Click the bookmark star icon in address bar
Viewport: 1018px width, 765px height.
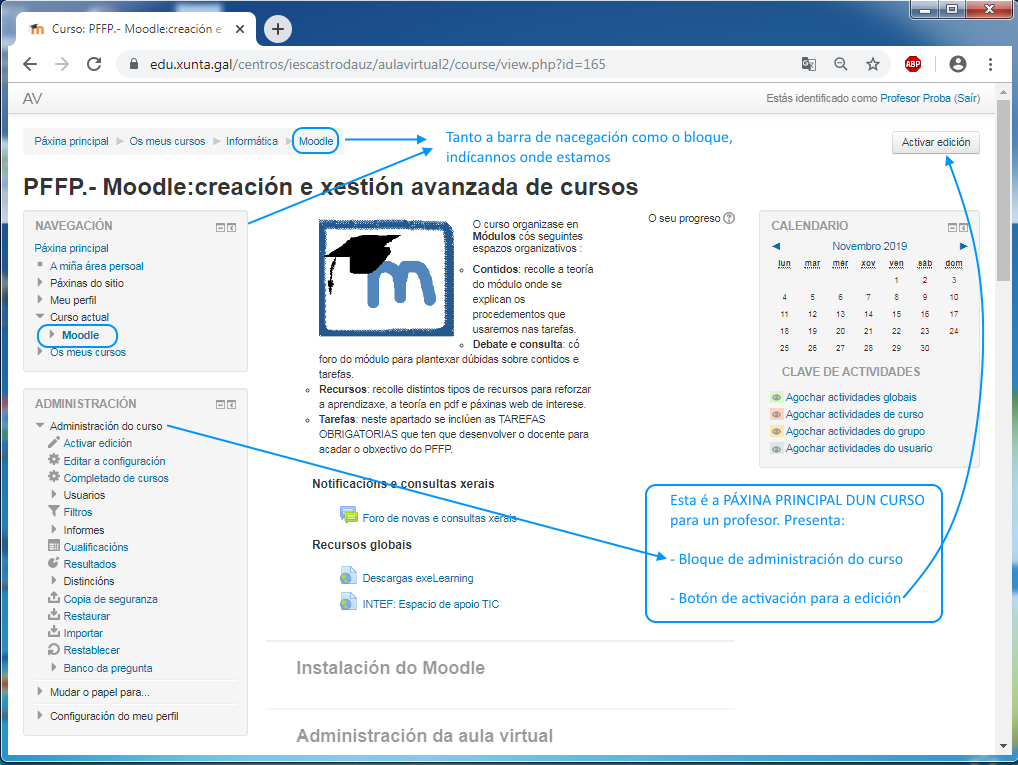tap(873, 64)
